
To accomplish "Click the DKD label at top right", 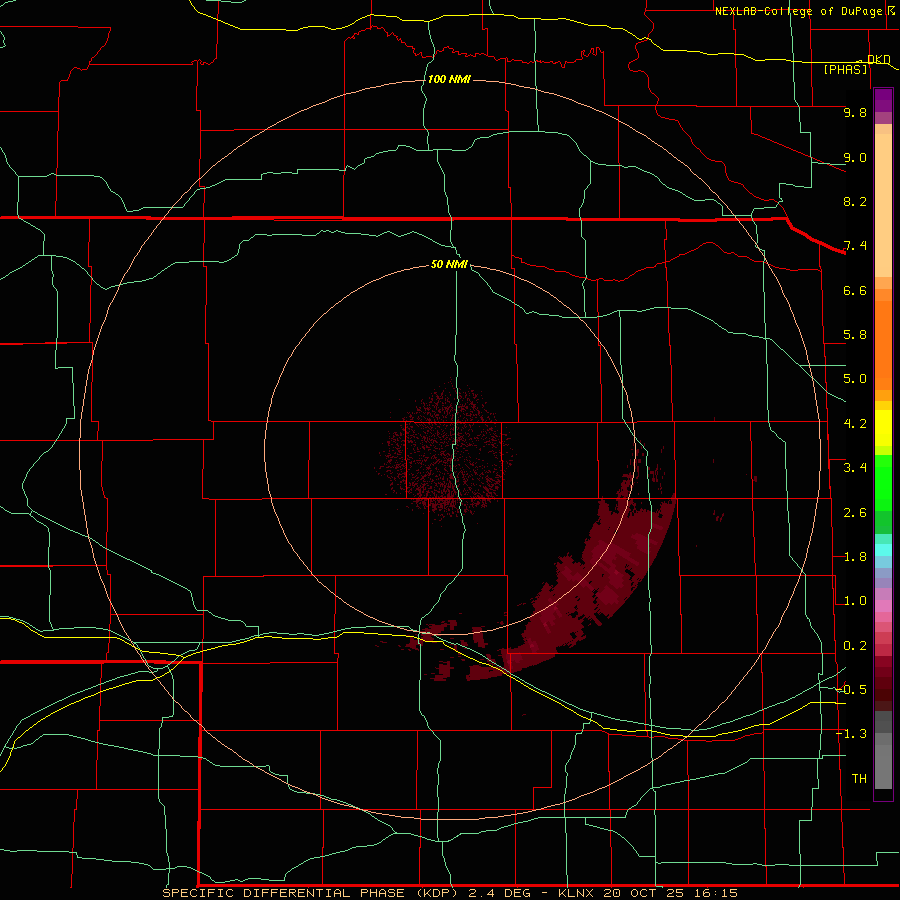I will [879, 59].
